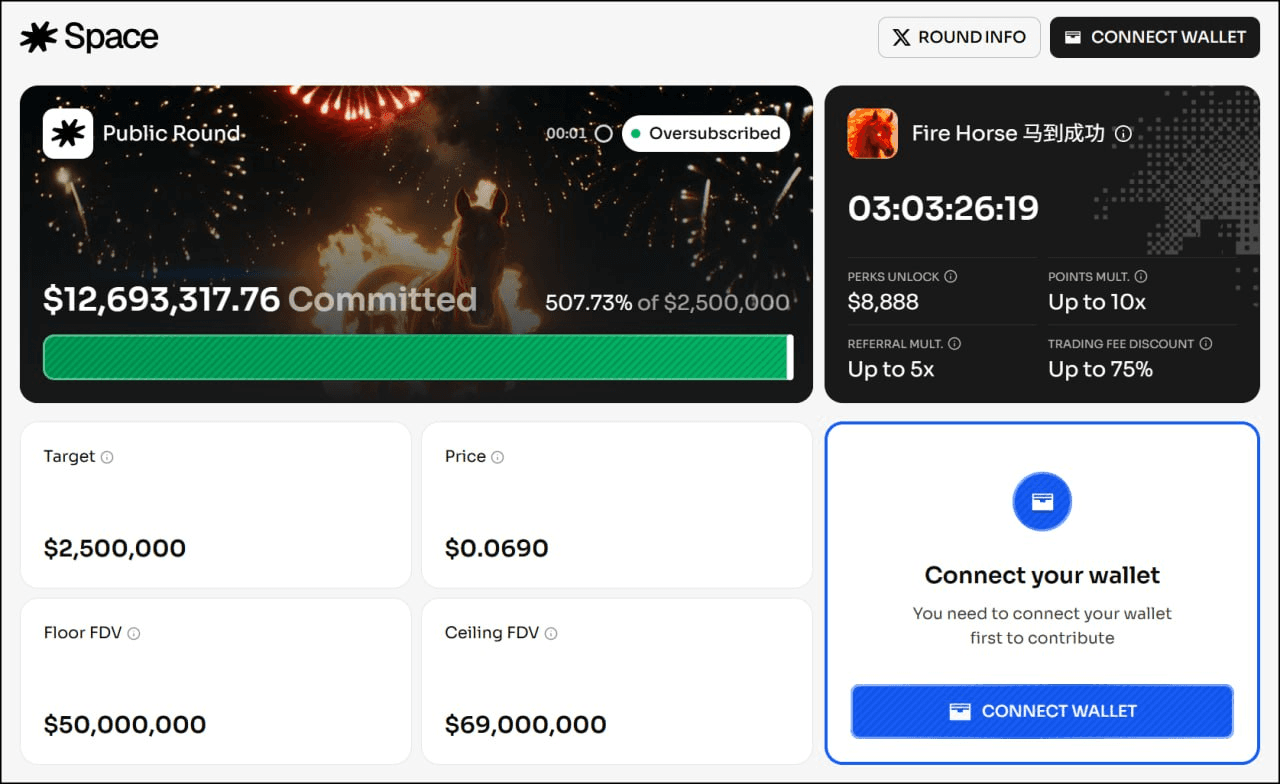The image size is (1280, 784).
Task: Click the Referral Mult. info icon
Action: [954, 344]
